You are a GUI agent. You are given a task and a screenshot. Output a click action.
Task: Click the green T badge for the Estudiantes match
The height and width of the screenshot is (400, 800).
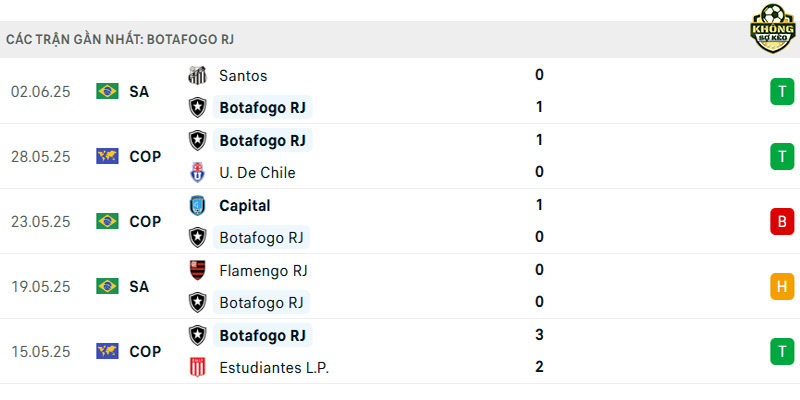click(x=782, y=352)
